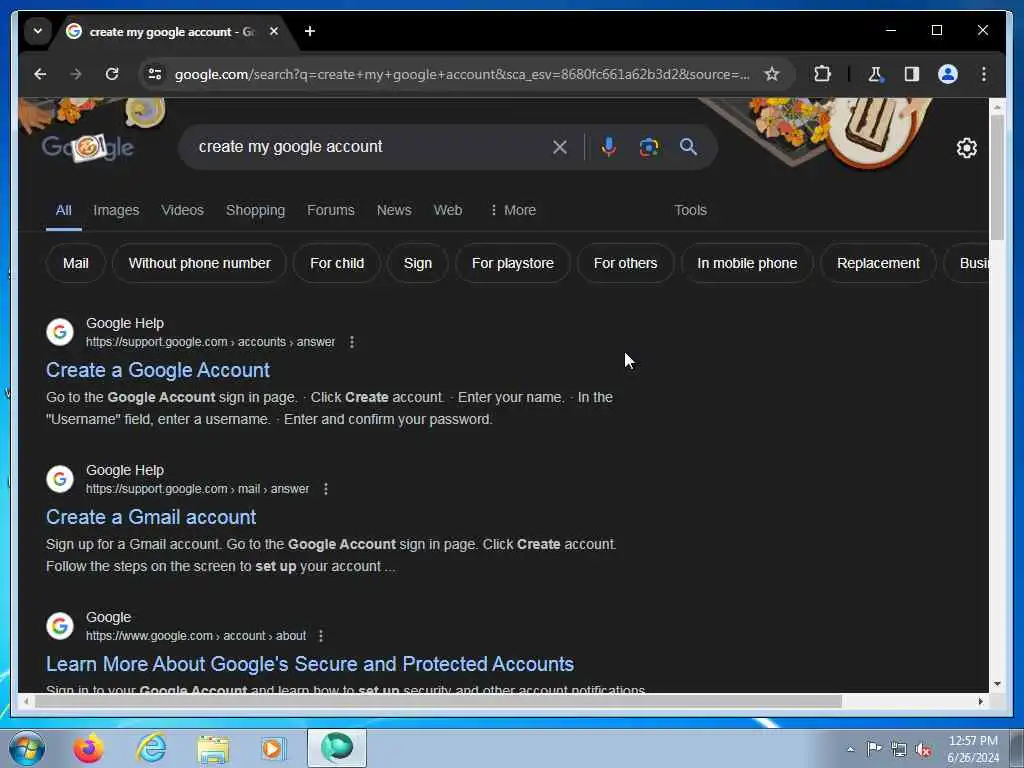Select the 'For child' chip
The height and width of the screenshot is (768, 1024).
click(x=337, y=263)
